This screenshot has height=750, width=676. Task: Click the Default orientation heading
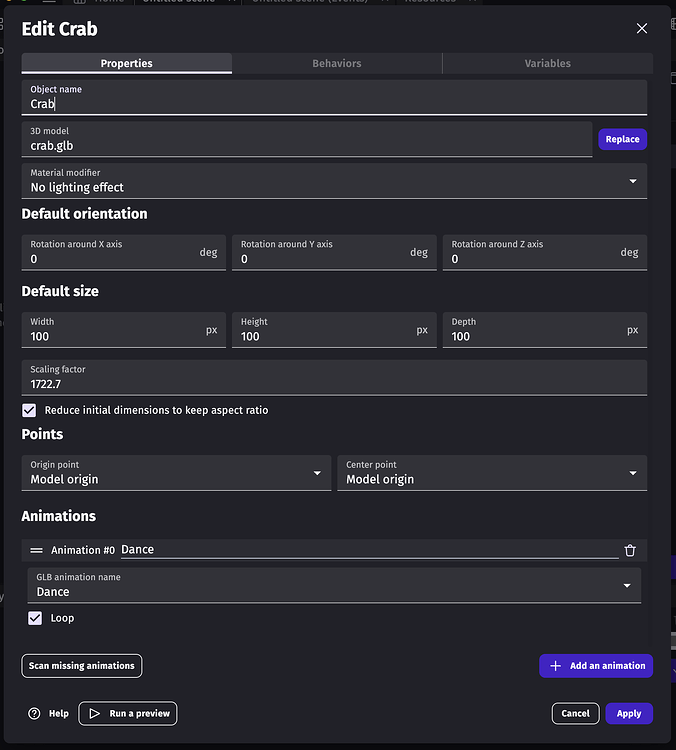click(85, 214)
